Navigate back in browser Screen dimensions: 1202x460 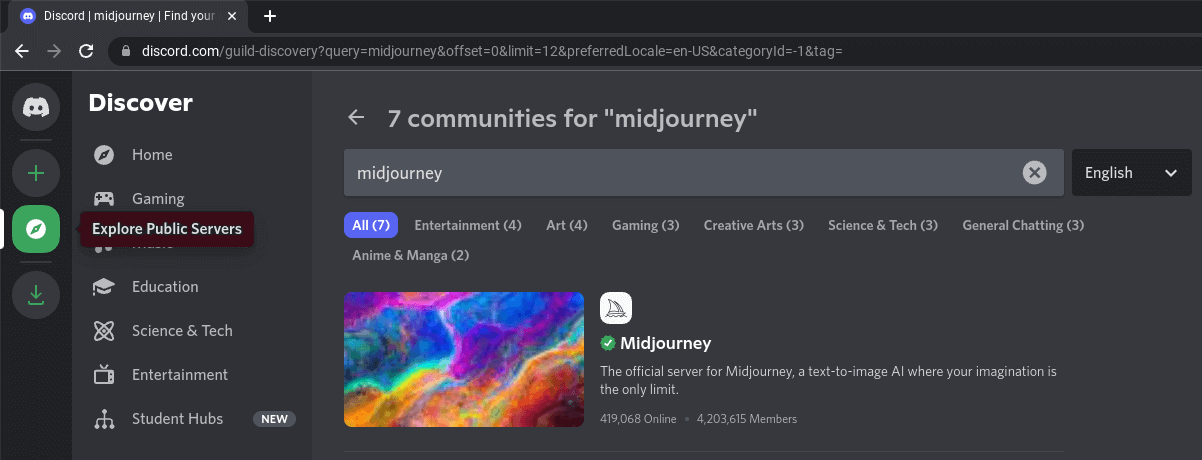(x=22, y=50)
